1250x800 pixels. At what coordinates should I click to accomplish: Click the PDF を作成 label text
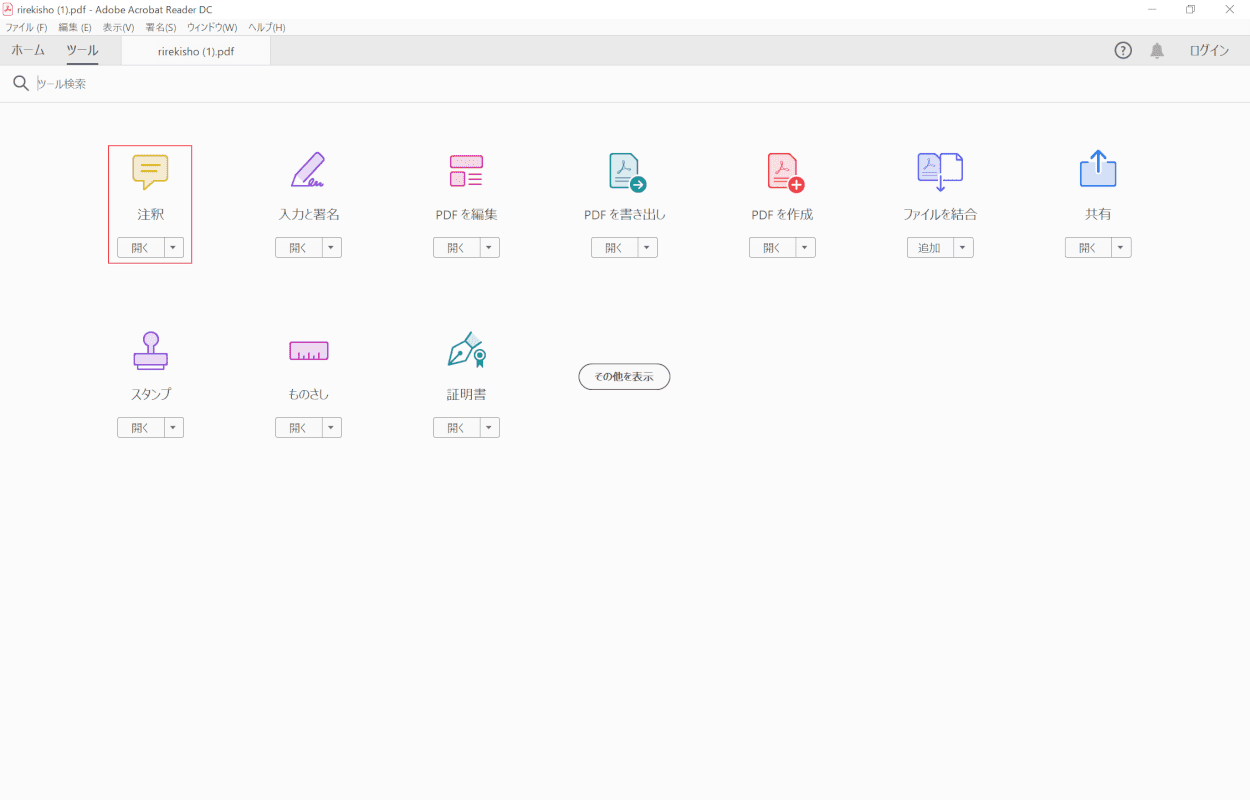pos(782,214)
